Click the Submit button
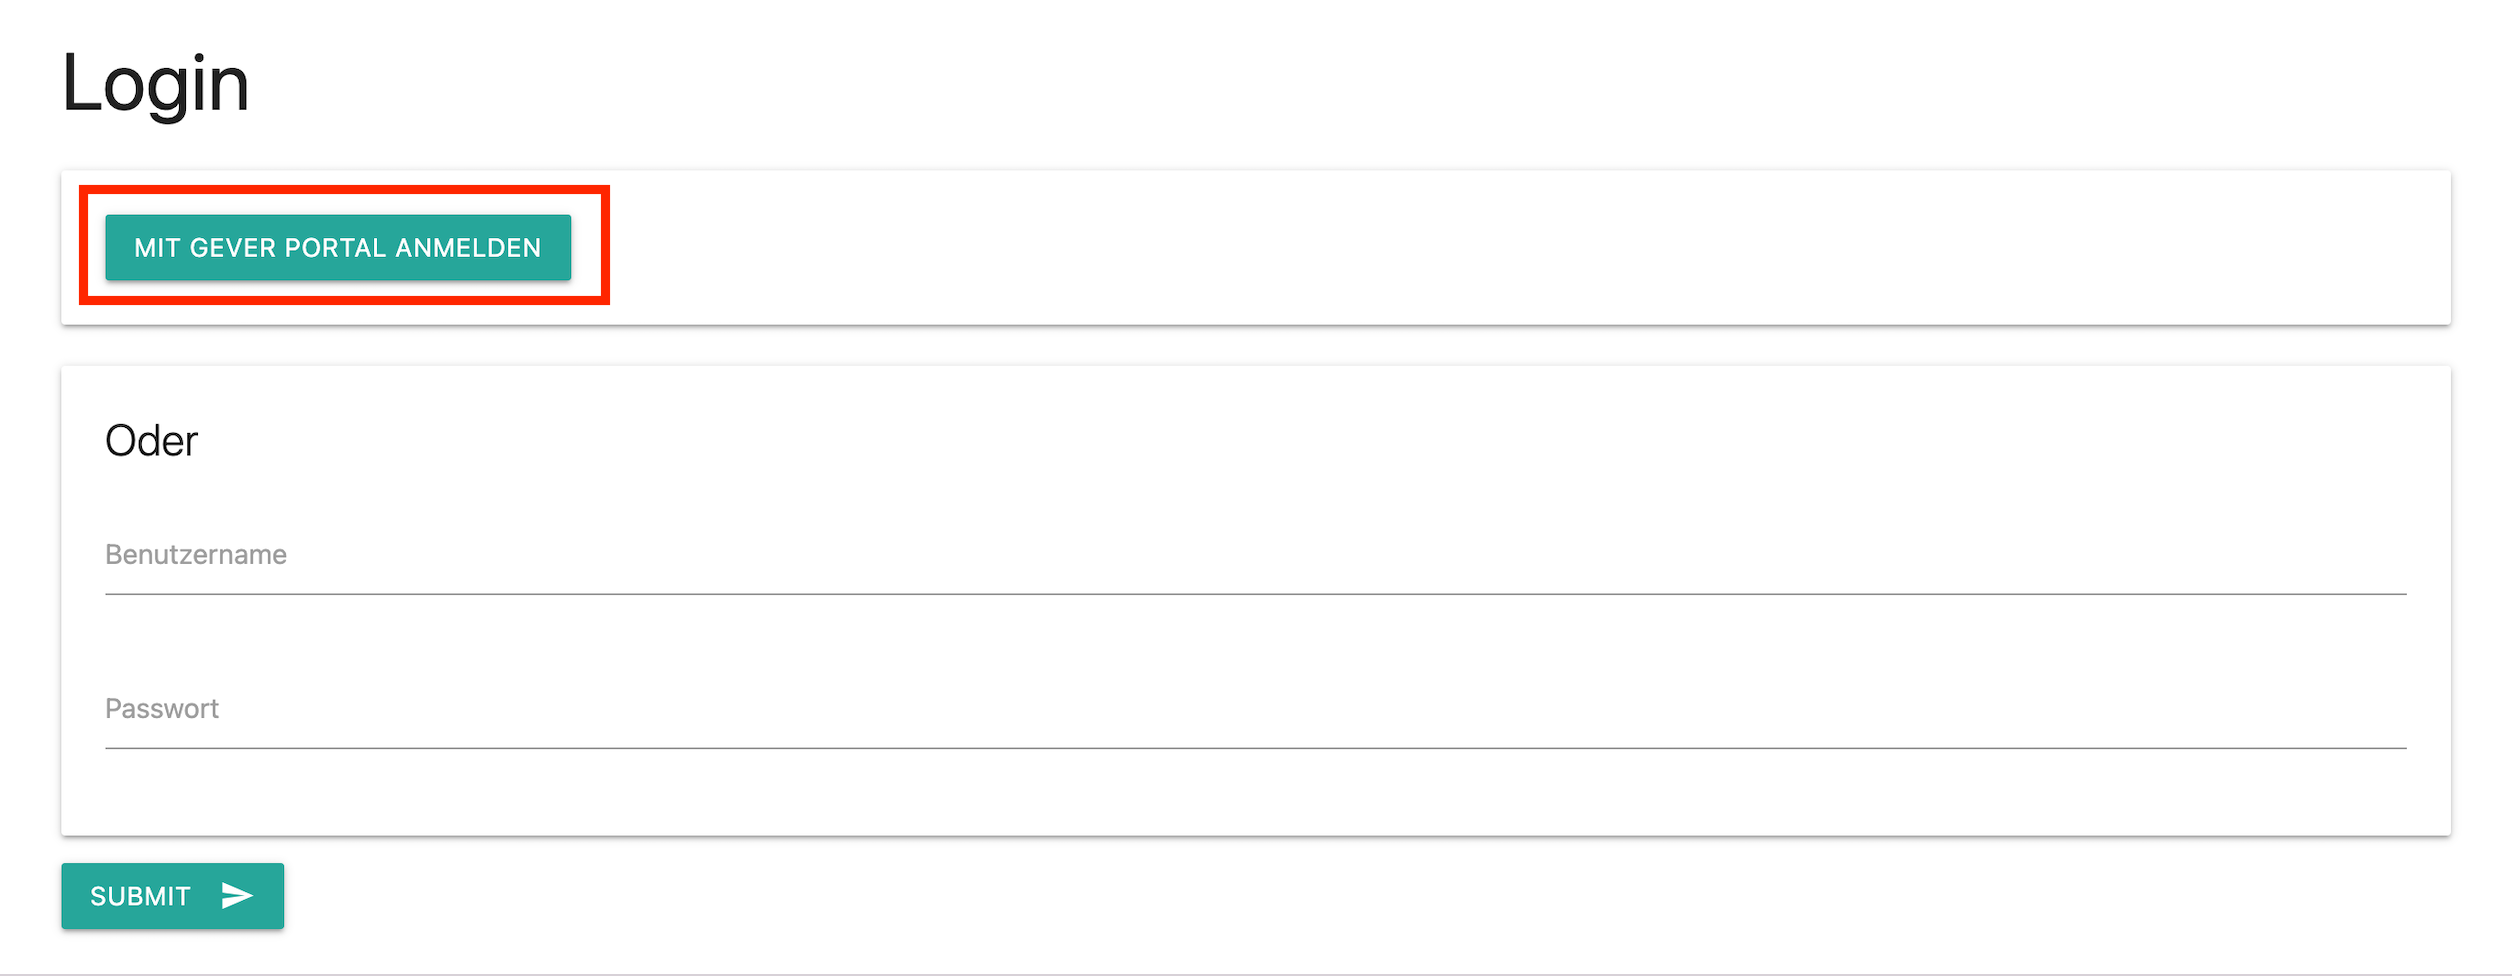 pos(172,896)
